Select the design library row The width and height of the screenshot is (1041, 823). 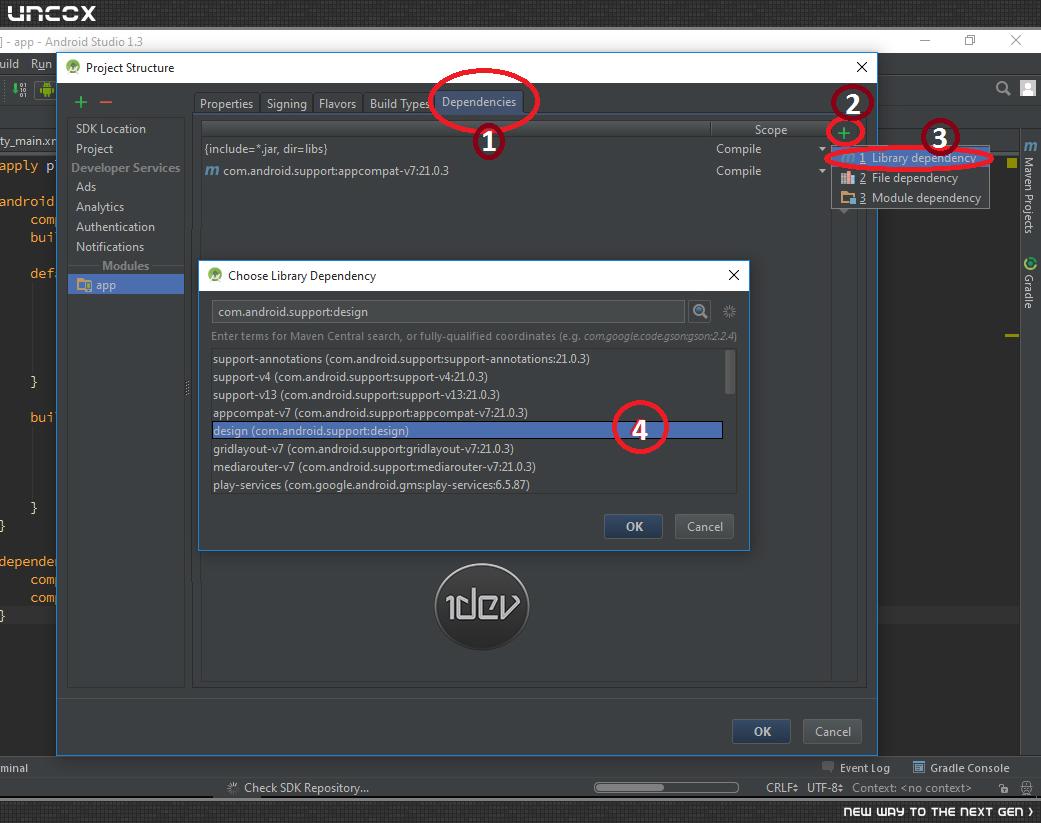click(467, 431)
